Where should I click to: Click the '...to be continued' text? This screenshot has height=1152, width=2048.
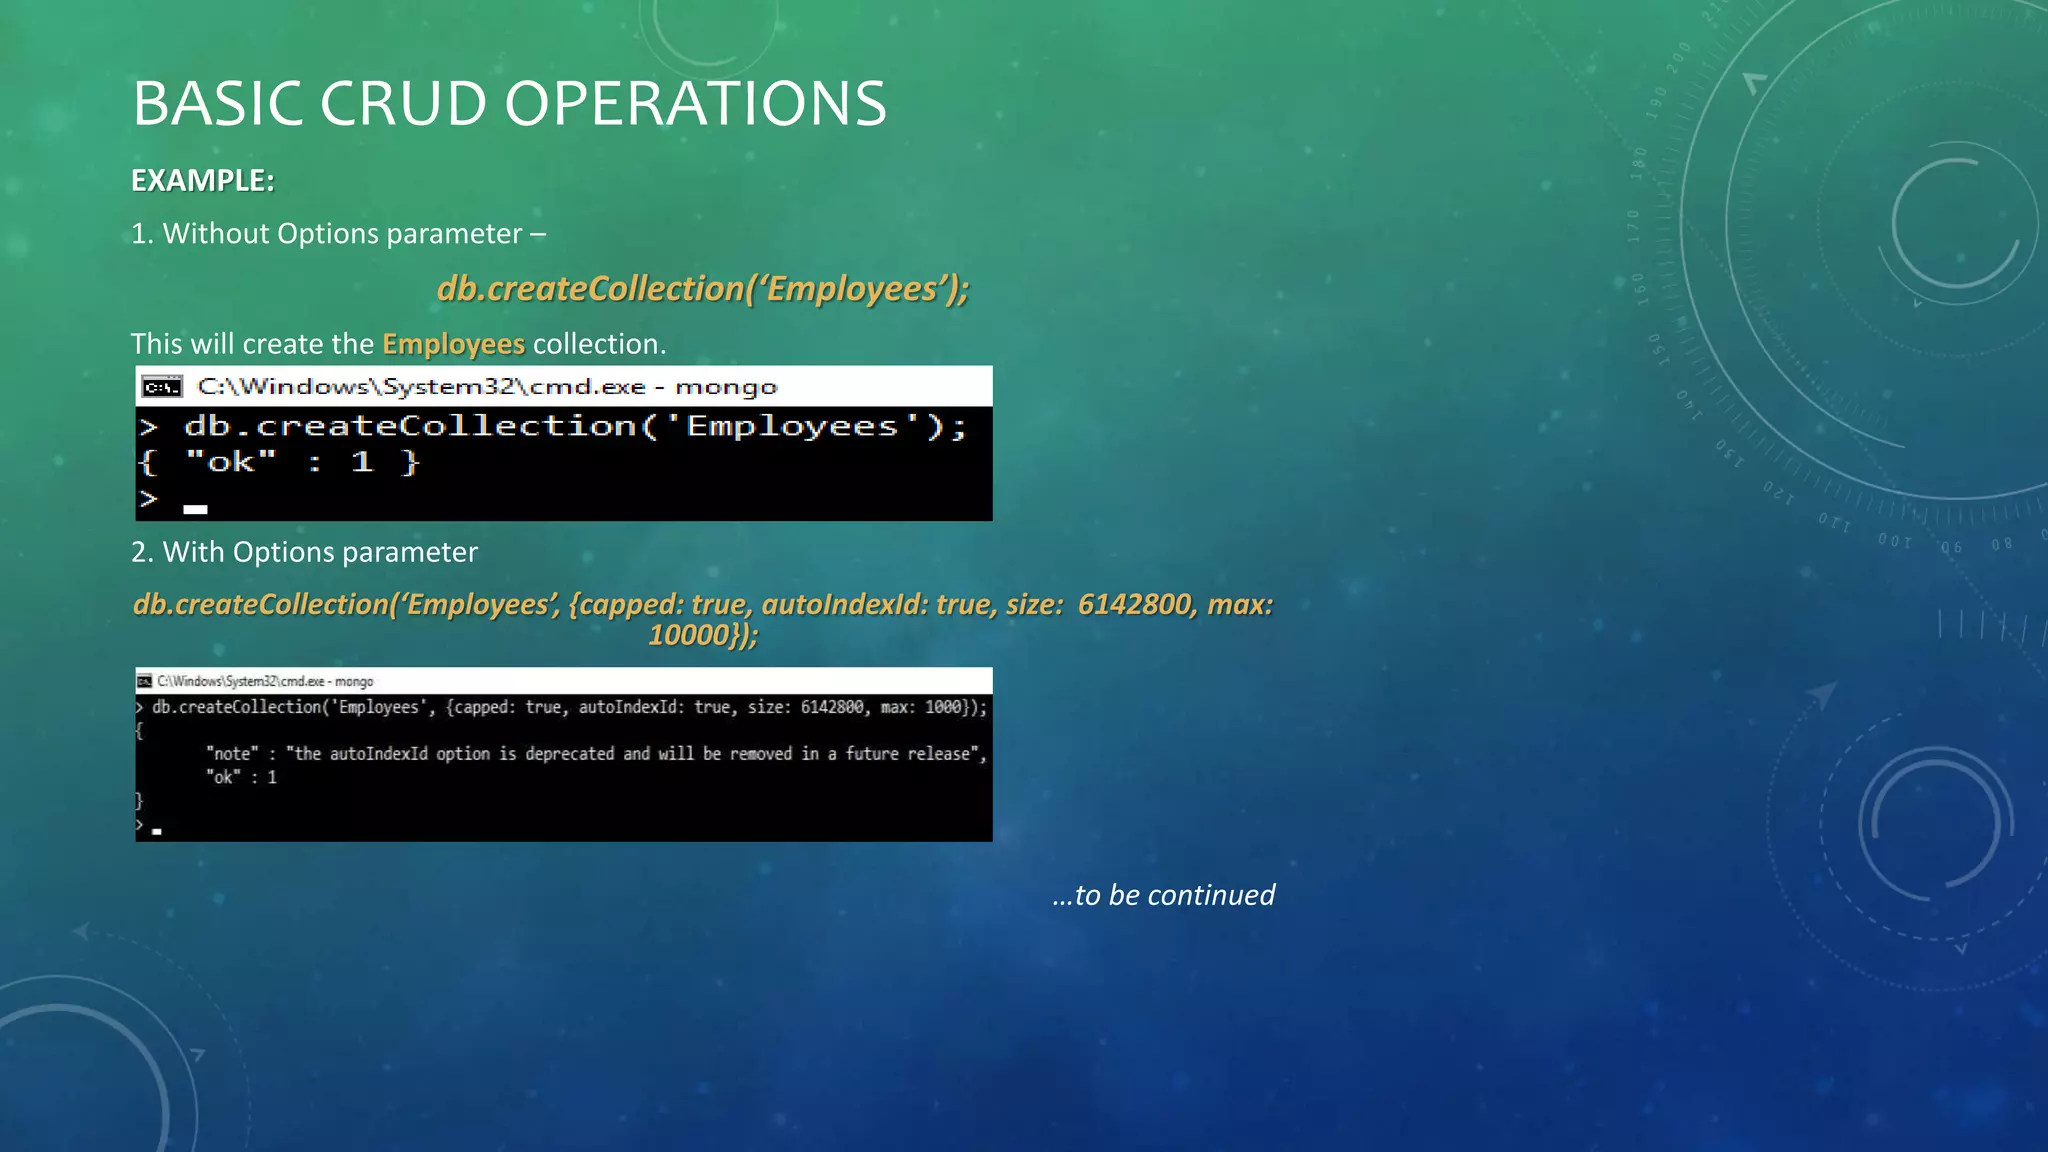tap(1163, 895)
